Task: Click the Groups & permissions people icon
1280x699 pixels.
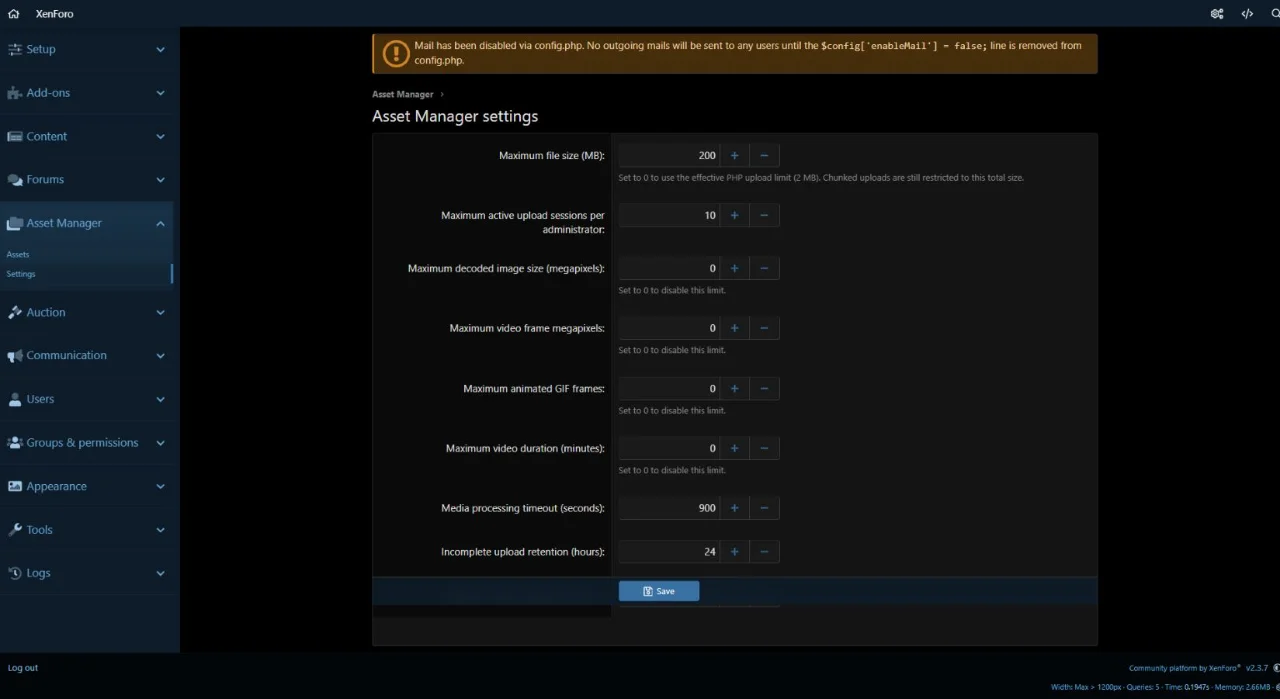Action: pyautogui.click(x=15, y=443)
